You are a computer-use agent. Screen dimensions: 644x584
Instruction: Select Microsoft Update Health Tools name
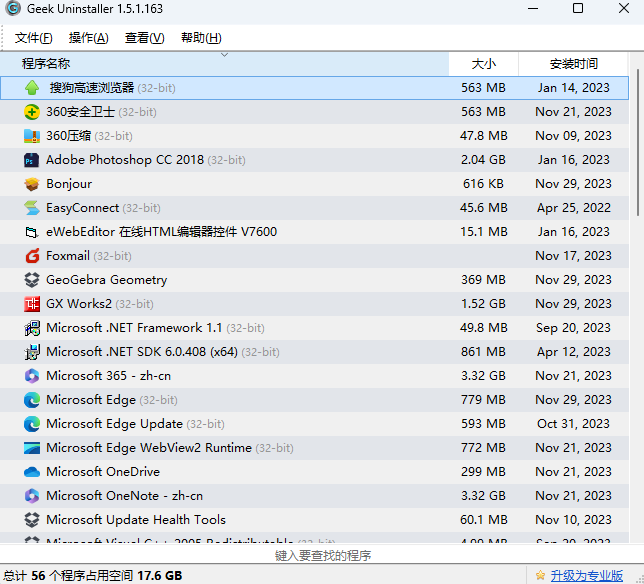136,520
